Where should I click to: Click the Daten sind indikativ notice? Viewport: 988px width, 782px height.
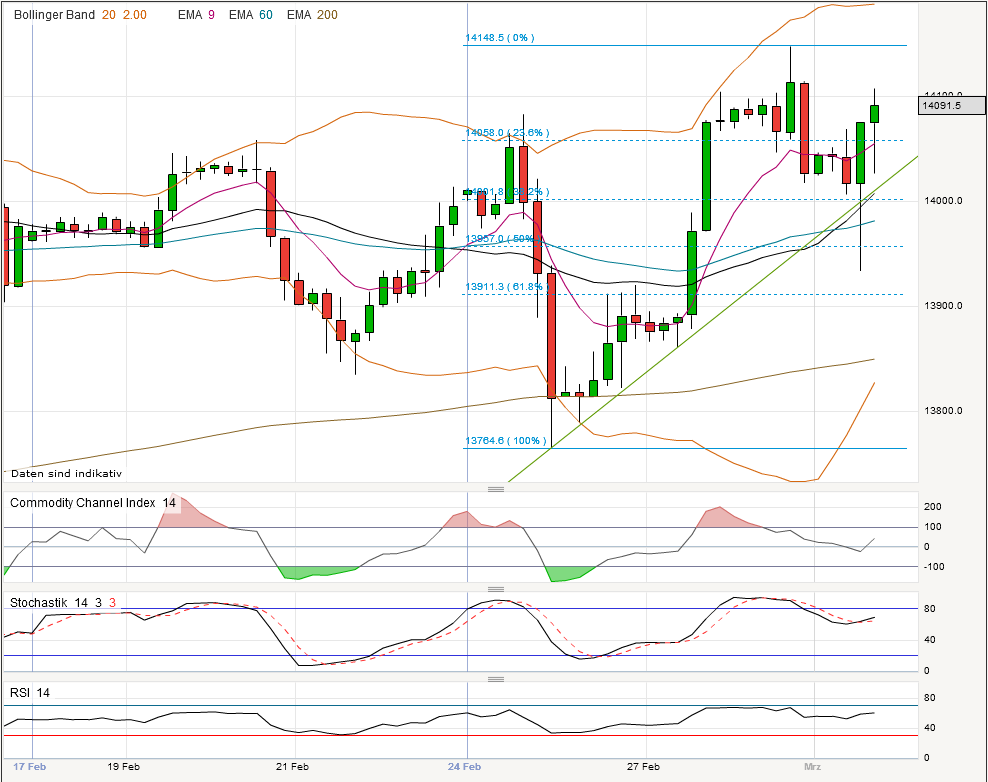66,473
